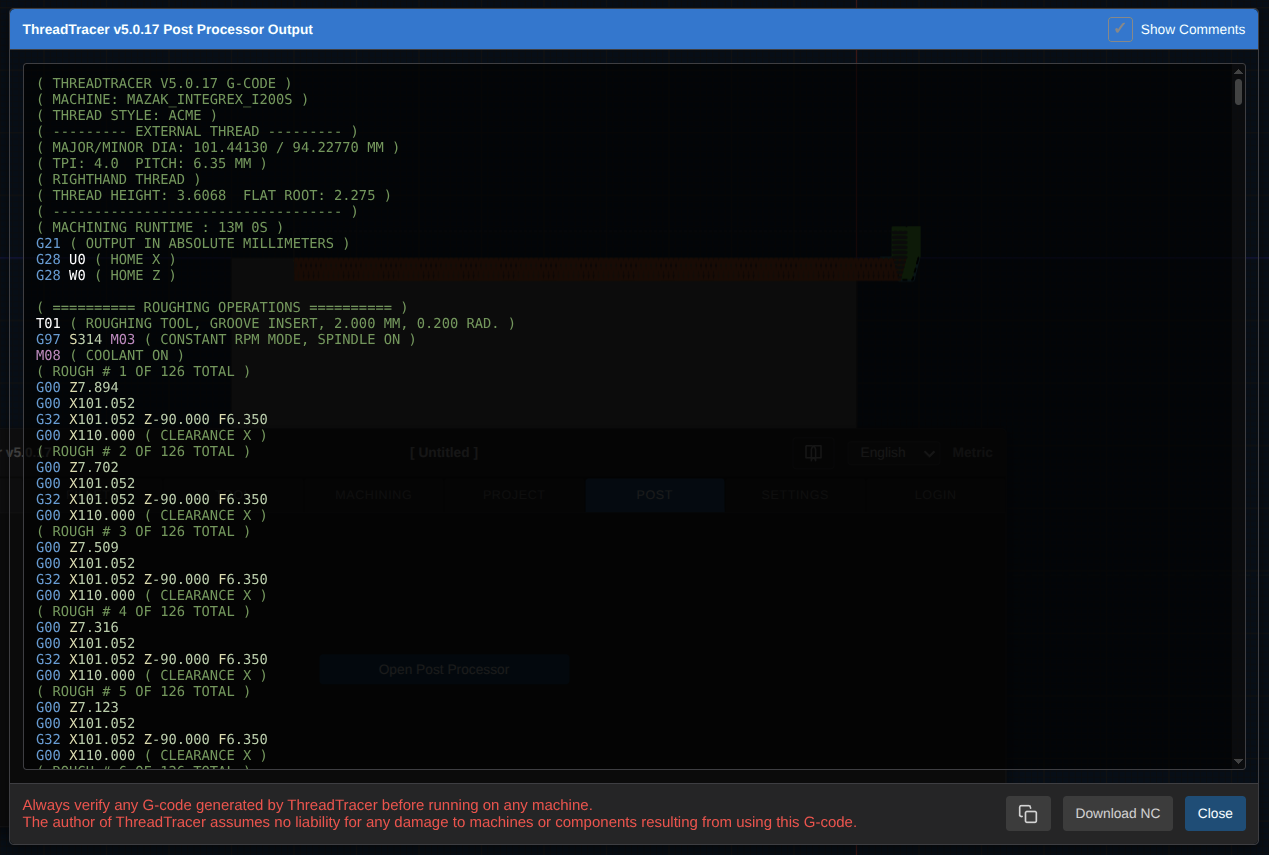Image resolution: width=1269 pixels, height=855 pixels.
Task: Click the THREADTRACER V5.0.17 G-CODE comment line
Action: click(x=164, y=83)
